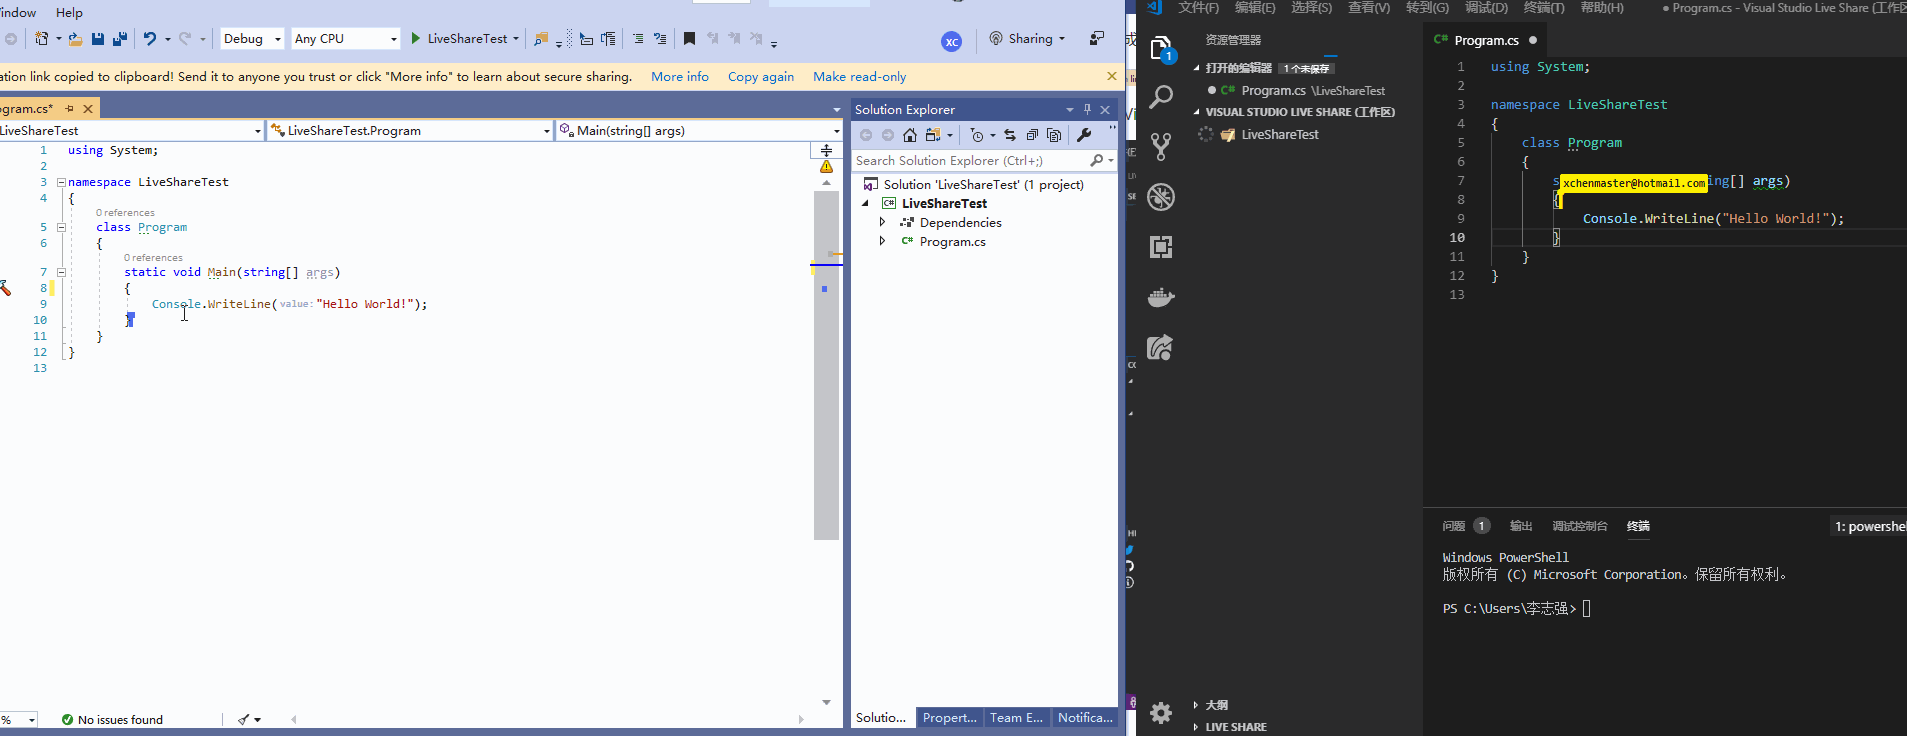1907x736 pixels.
Task: Open Properties wrench icon in Solution Explorer
Action: (1084, 135)
